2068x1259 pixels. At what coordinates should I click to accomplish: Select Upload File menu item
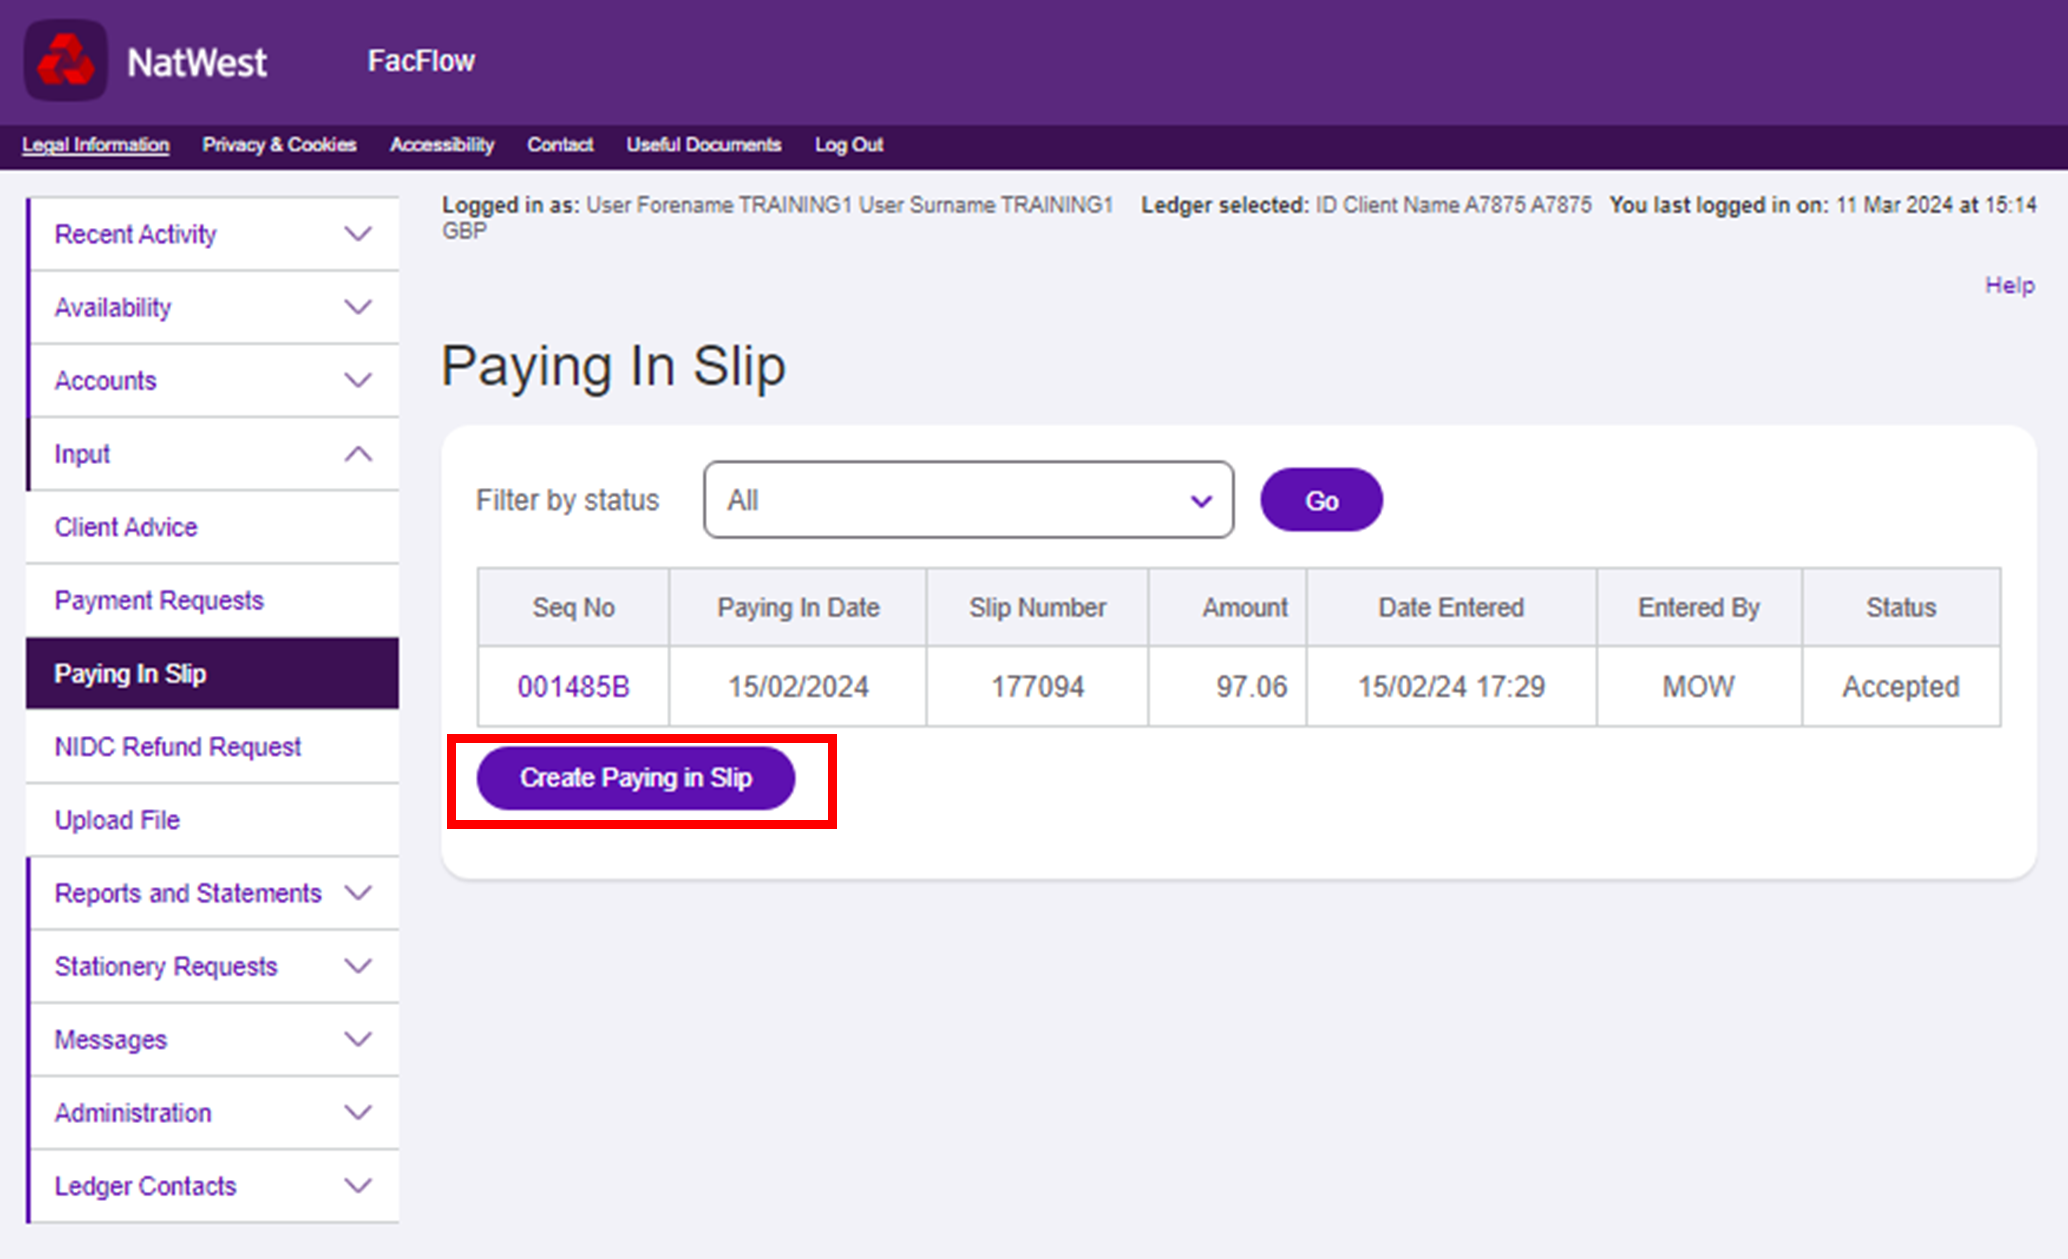(117, 820)
